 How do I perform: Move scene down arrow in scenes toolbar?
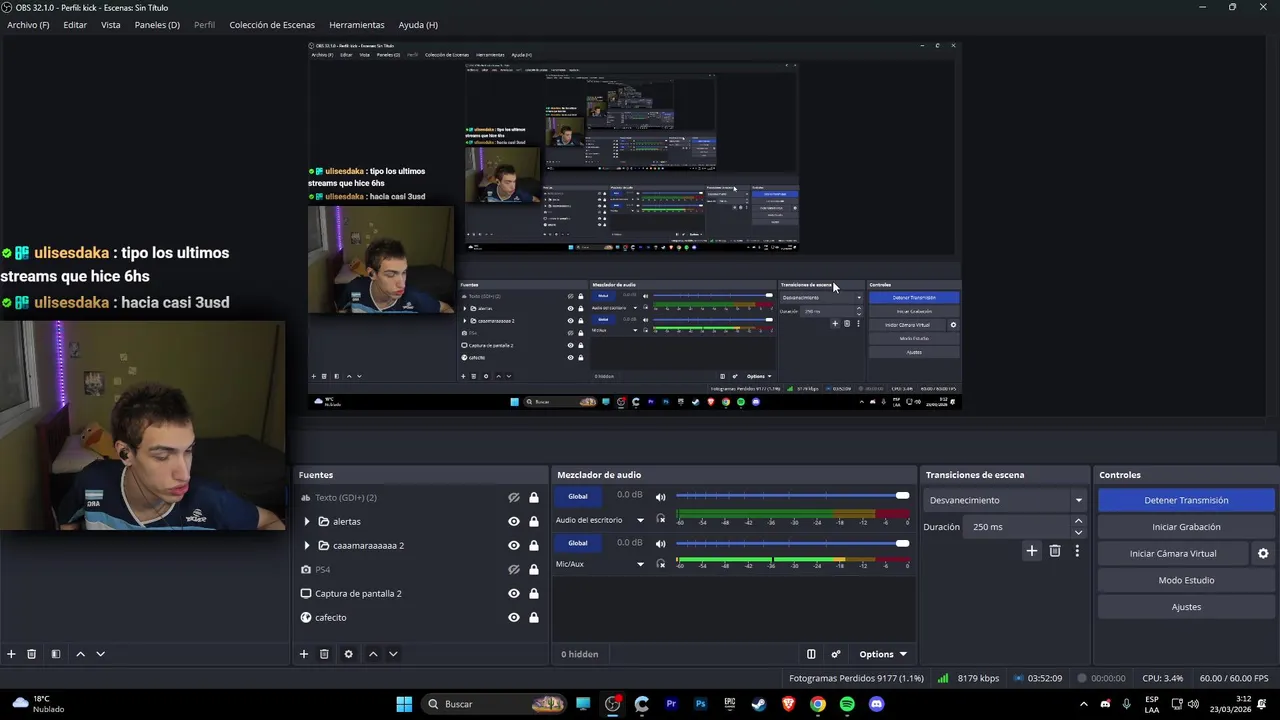click(100, 654)
